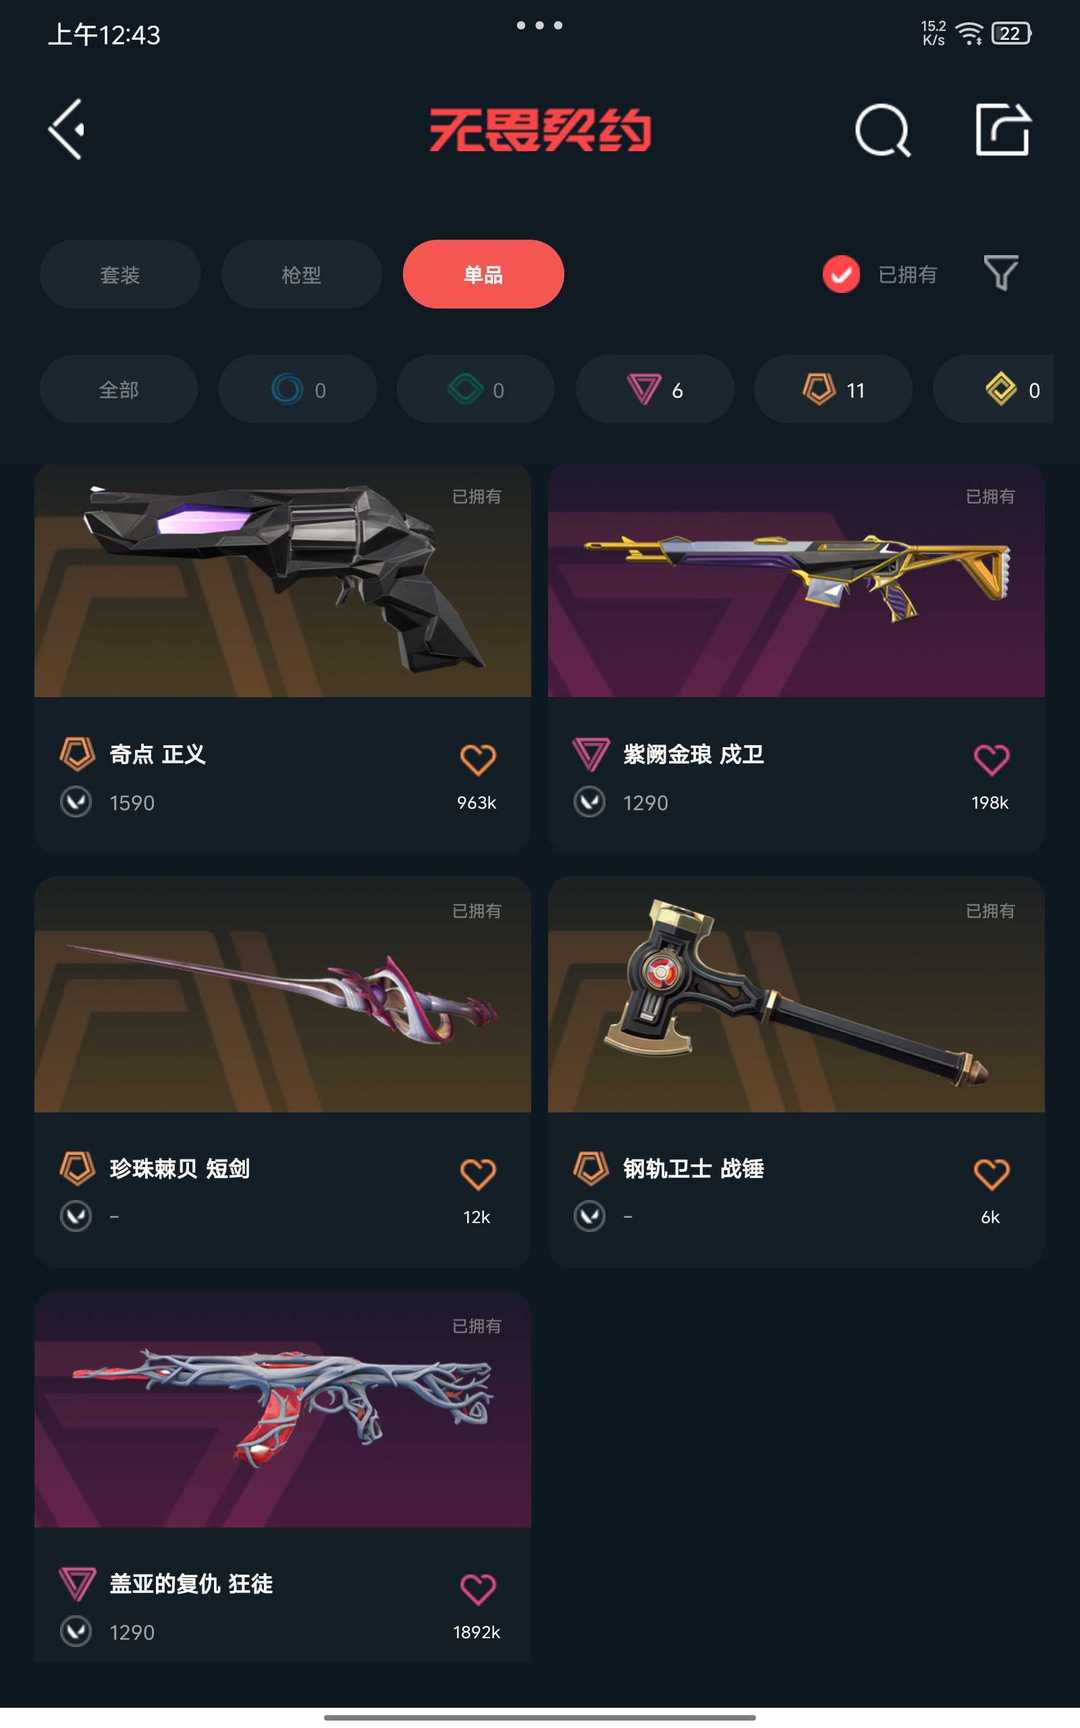The width and height of the screenshot is (1080, 1728).
Task: Tap heart icon on 珍珠棘贝 短剑
Action: pos(478,1174)
